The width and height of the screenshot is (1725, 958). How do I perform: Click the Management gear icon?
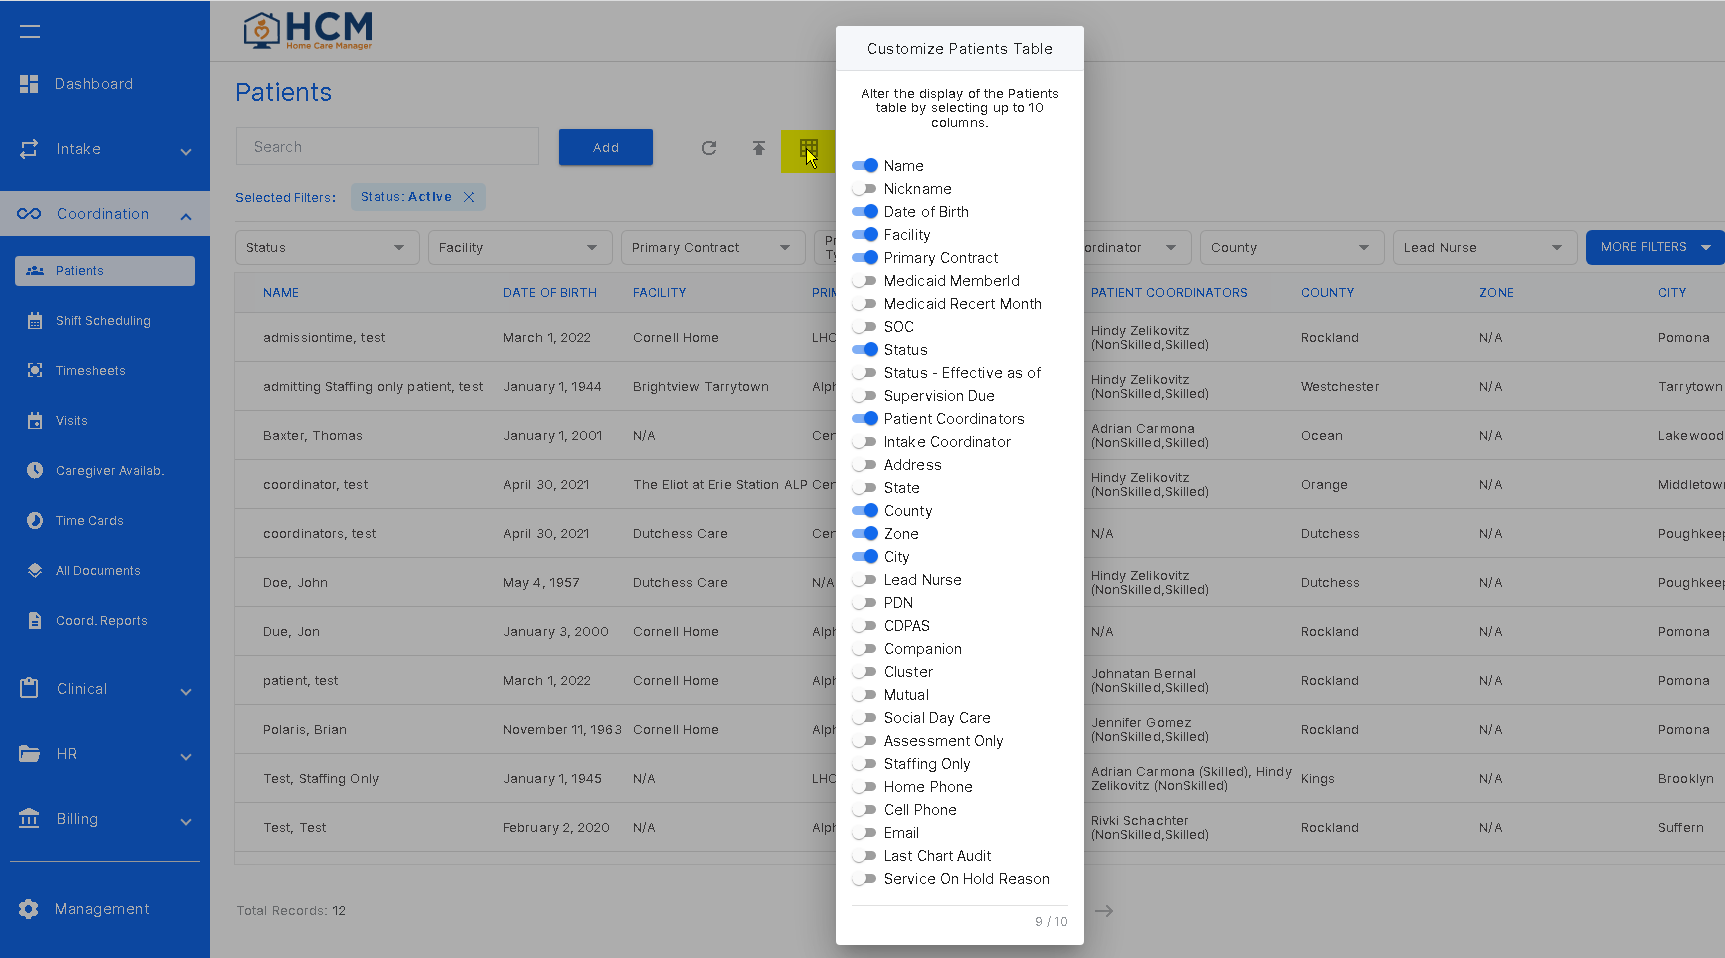click(29, 909)
